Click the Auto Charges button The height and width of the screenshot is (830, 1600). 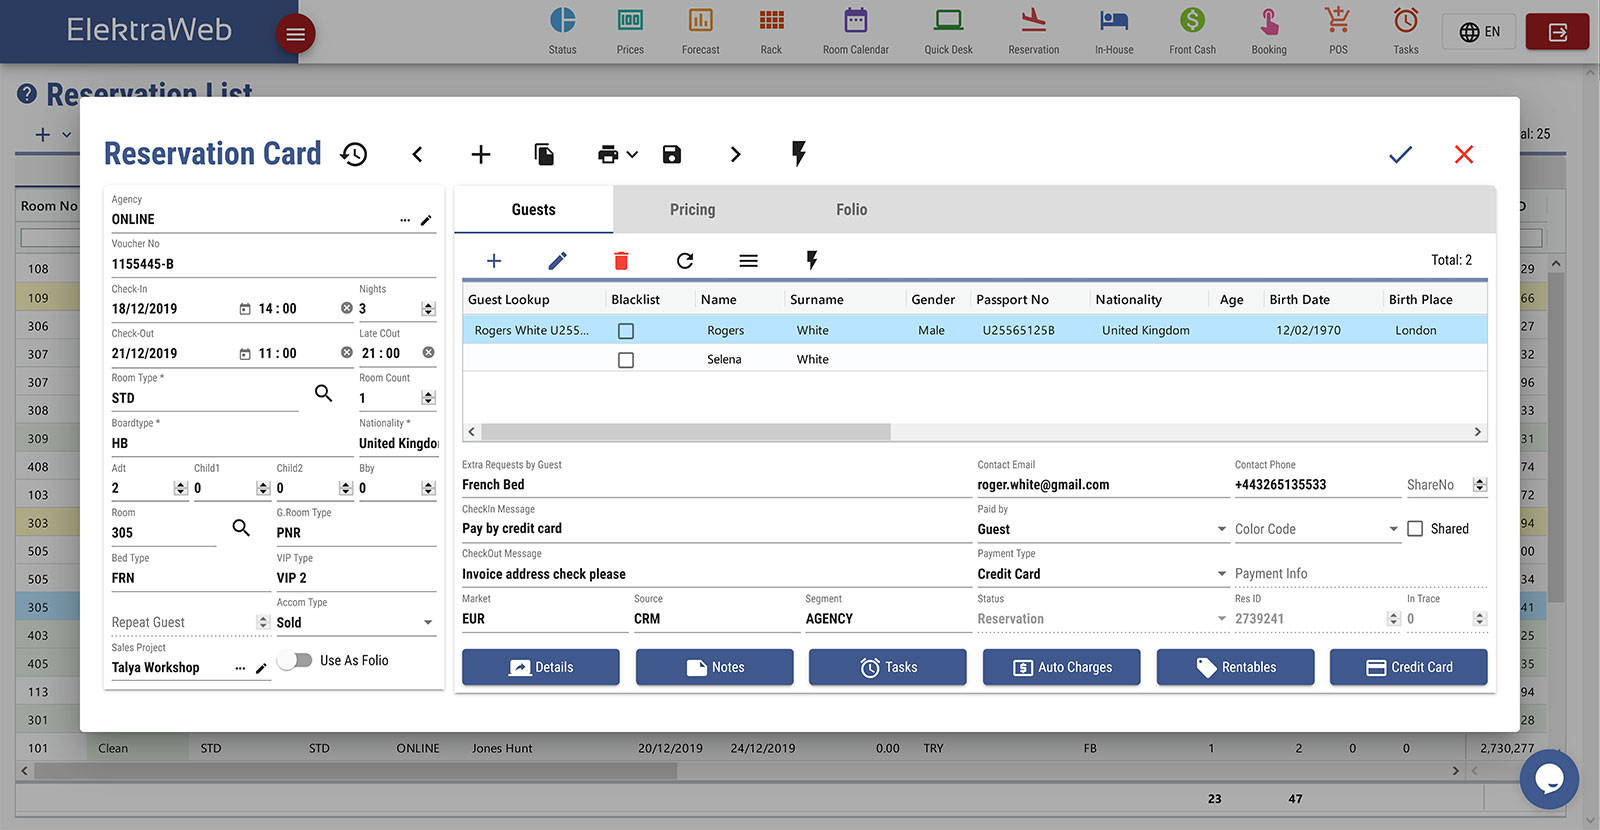click(x=1062, y=667)
